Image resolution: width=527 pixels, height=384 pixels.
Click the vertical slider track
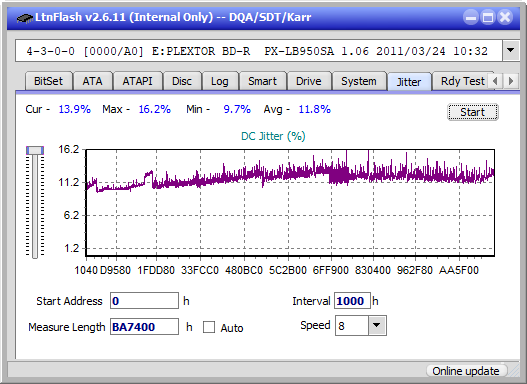[x=35, y=207]
